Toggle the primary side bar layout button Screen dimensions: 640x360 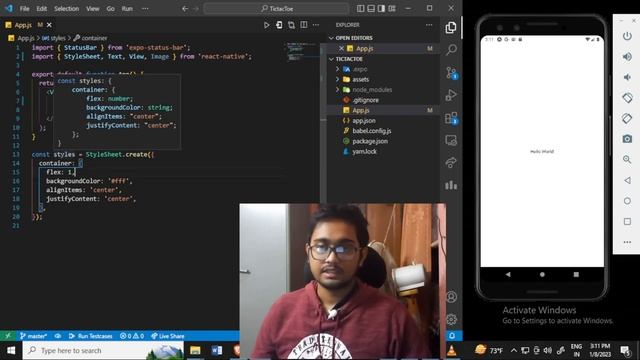click(x=360, y=8)
